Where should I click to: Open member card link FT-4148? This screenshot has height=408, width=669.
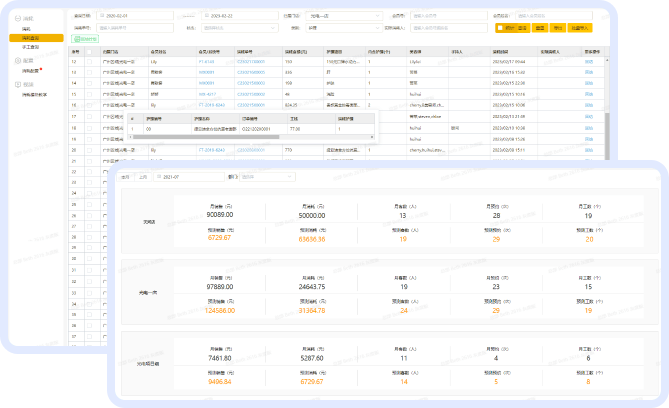[207, 62]
